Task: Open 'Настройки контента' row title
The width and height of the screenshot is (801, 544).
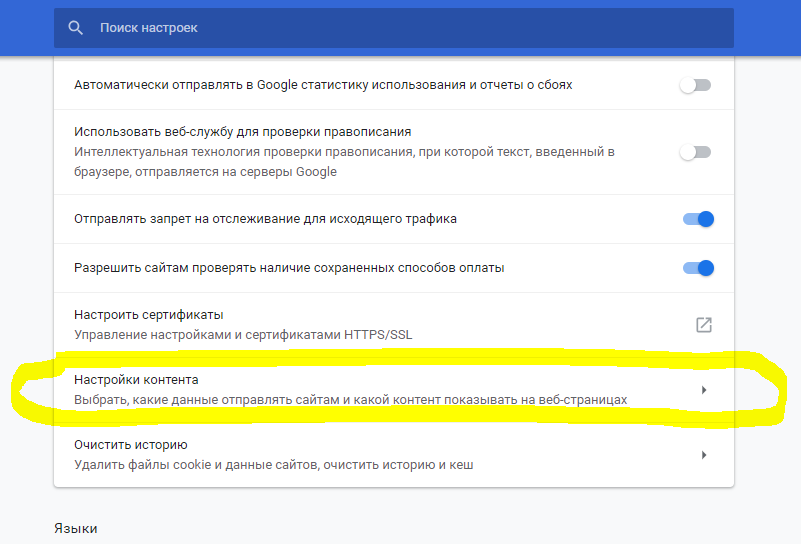Action: coord(136,380)
